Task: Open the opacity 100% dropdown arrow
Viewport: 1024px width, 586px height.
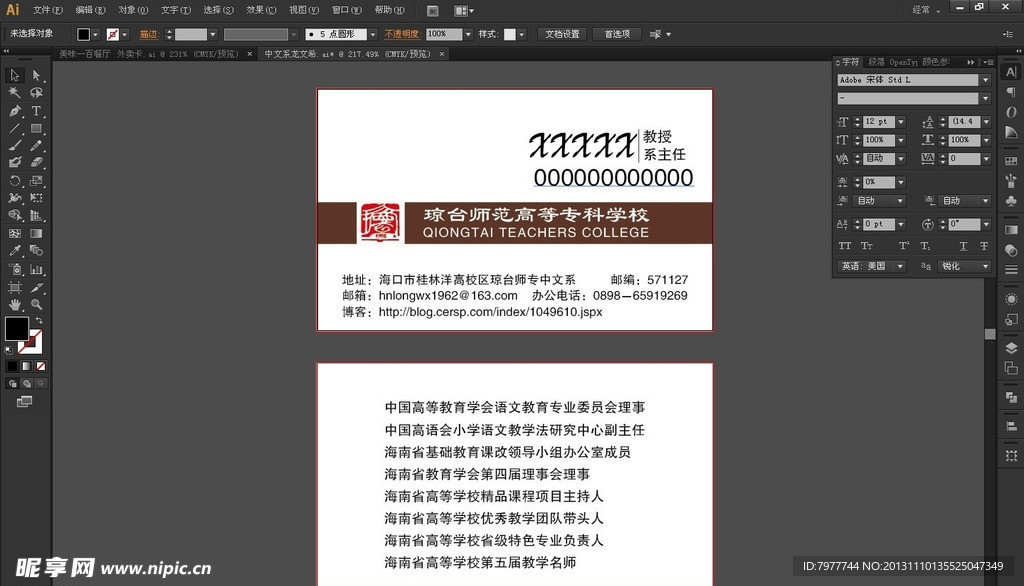Action: point(468,34)
